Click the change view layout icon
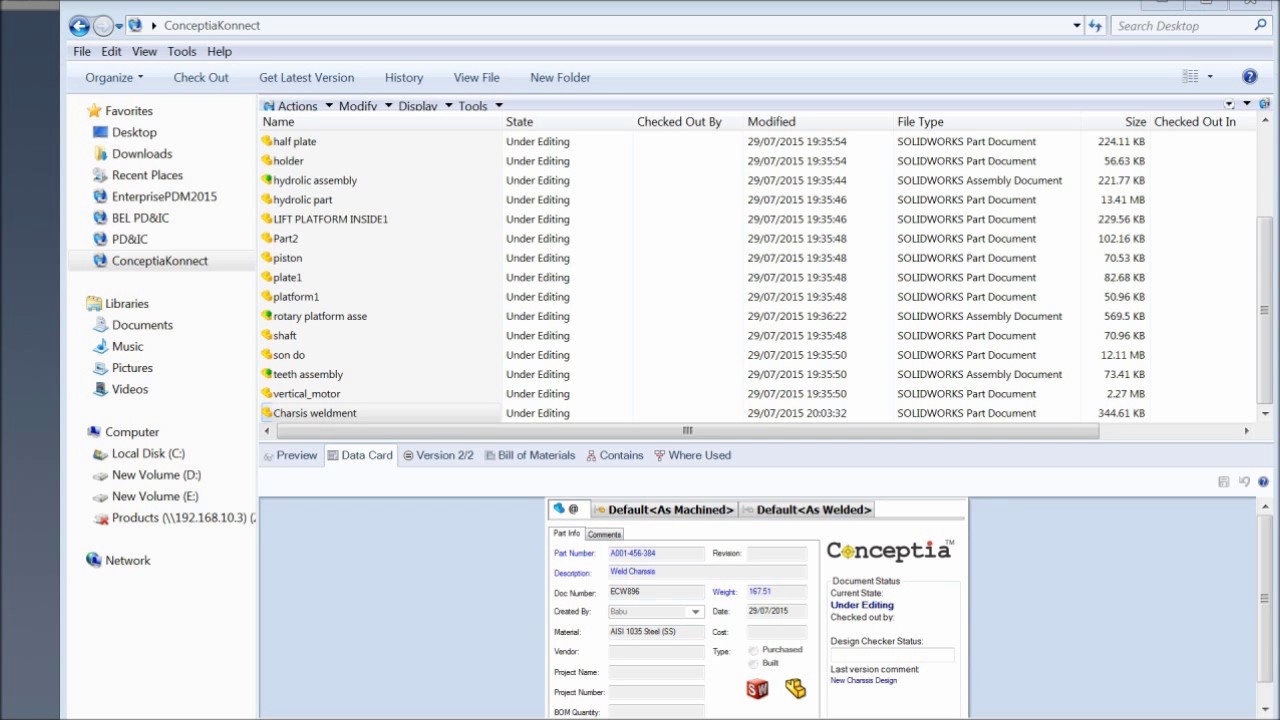The width and height of the screenshot is (1280, 720). [x=1190, y=77]
